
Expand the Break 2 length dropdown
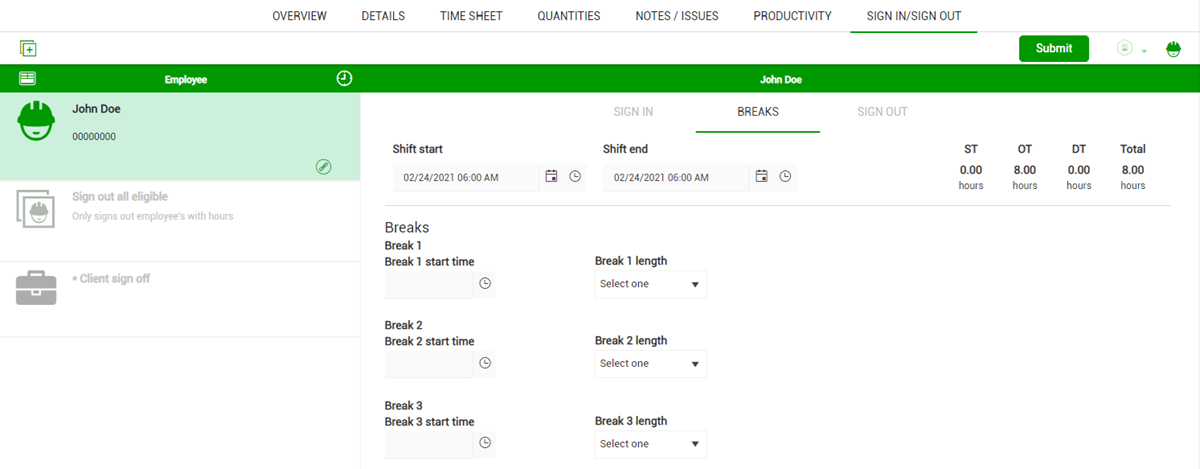coord(650,364)
